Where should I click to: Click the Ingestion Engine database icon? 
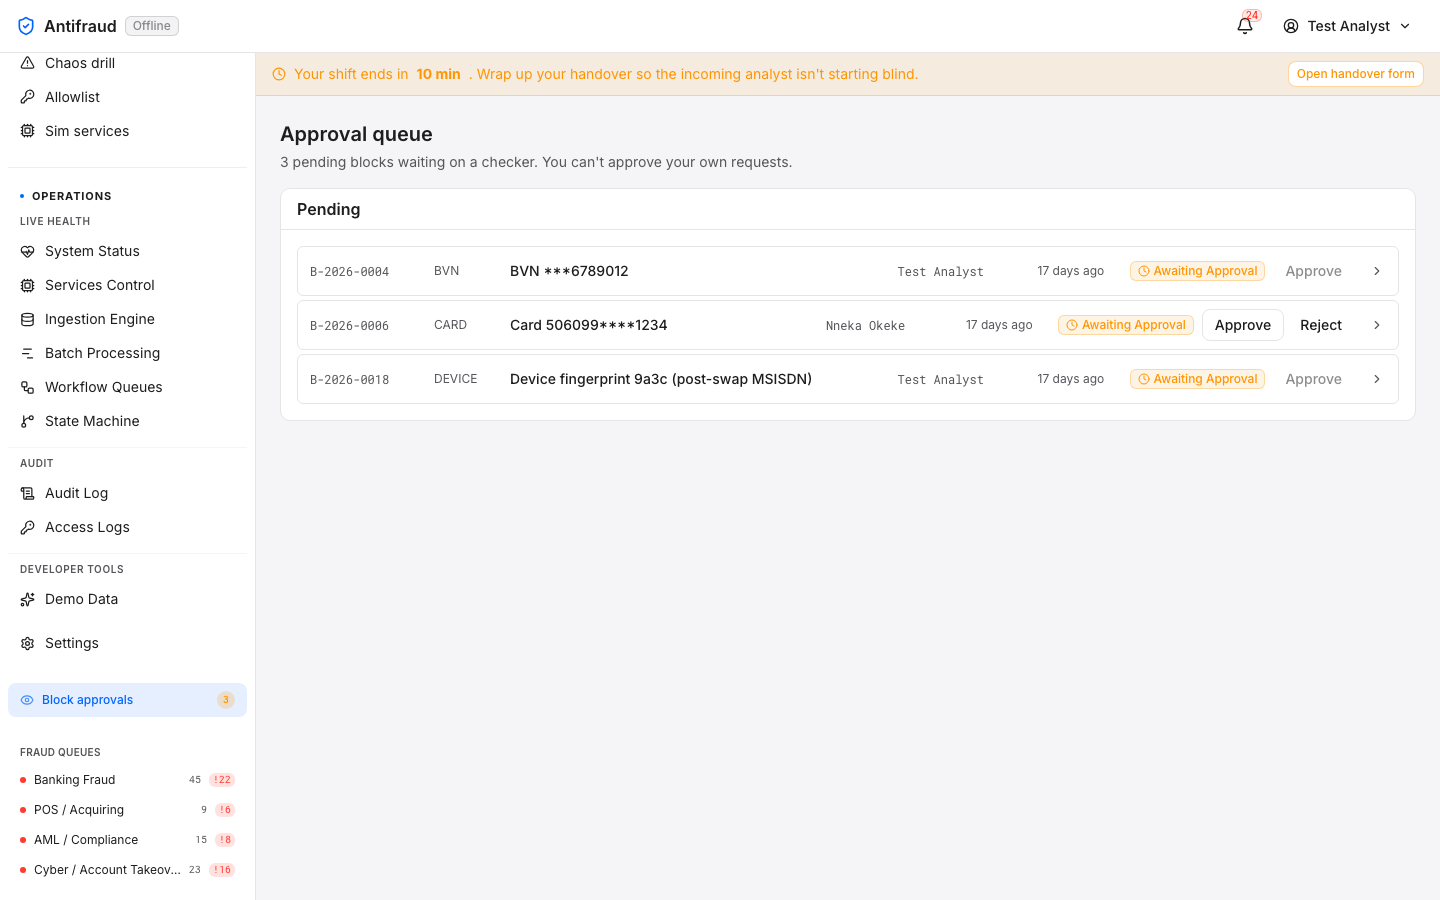28,319
